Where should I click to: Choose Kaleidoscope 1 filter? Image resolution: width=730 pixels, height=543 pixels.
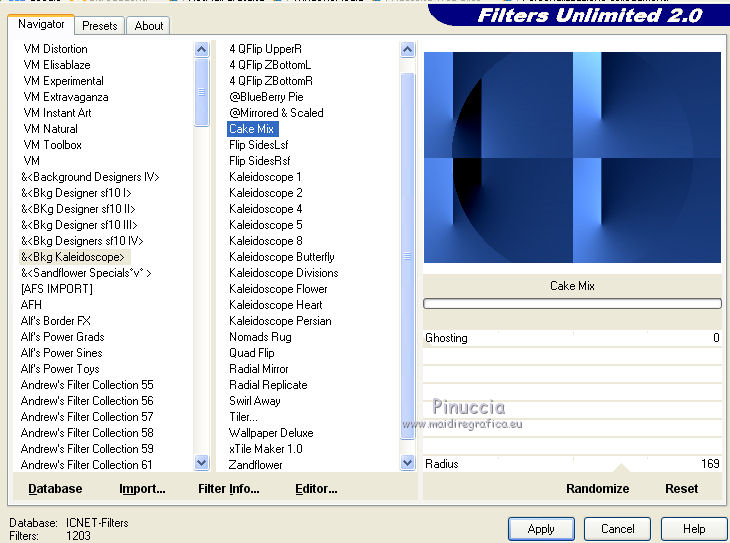(x=265, y=177)
